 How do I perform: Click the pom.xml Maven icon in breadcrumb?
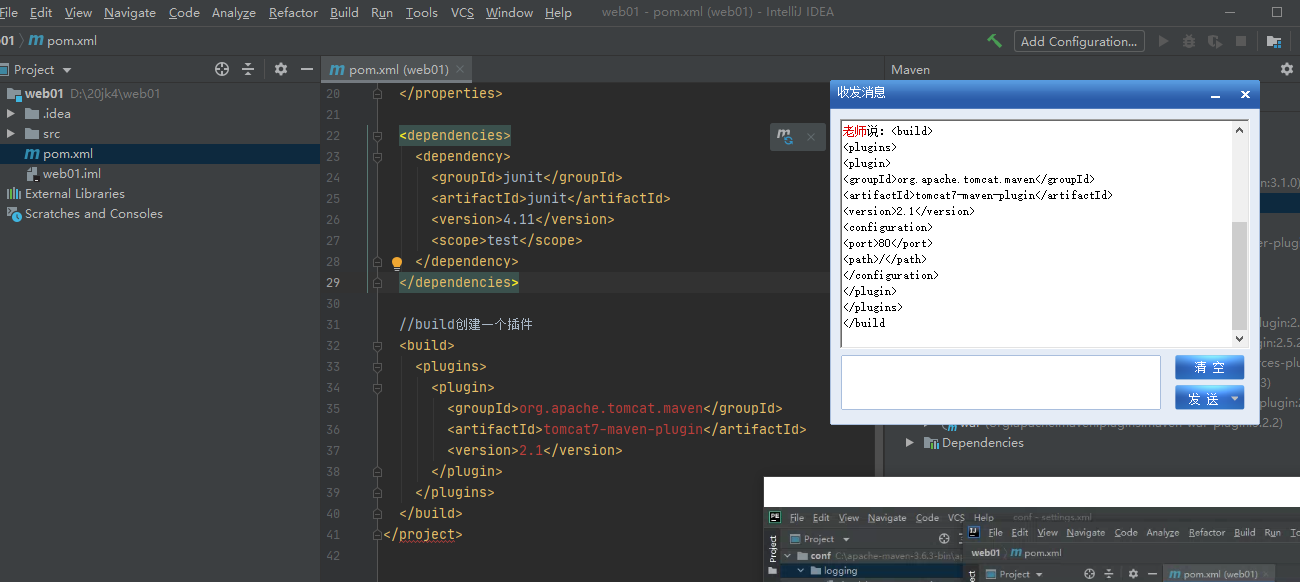(x=36, y=41)
